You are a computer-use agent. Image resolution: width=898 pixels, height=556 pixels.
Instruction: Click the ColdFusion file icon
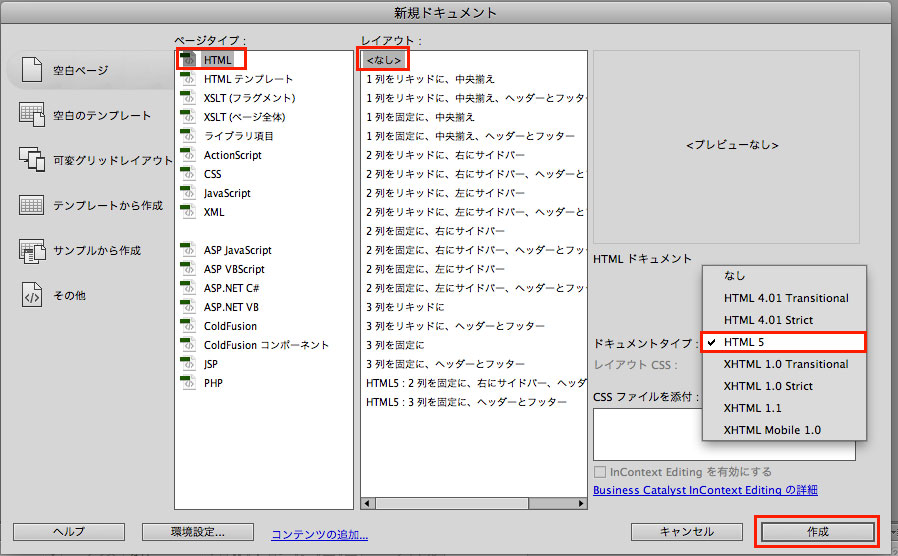point(188,325)
